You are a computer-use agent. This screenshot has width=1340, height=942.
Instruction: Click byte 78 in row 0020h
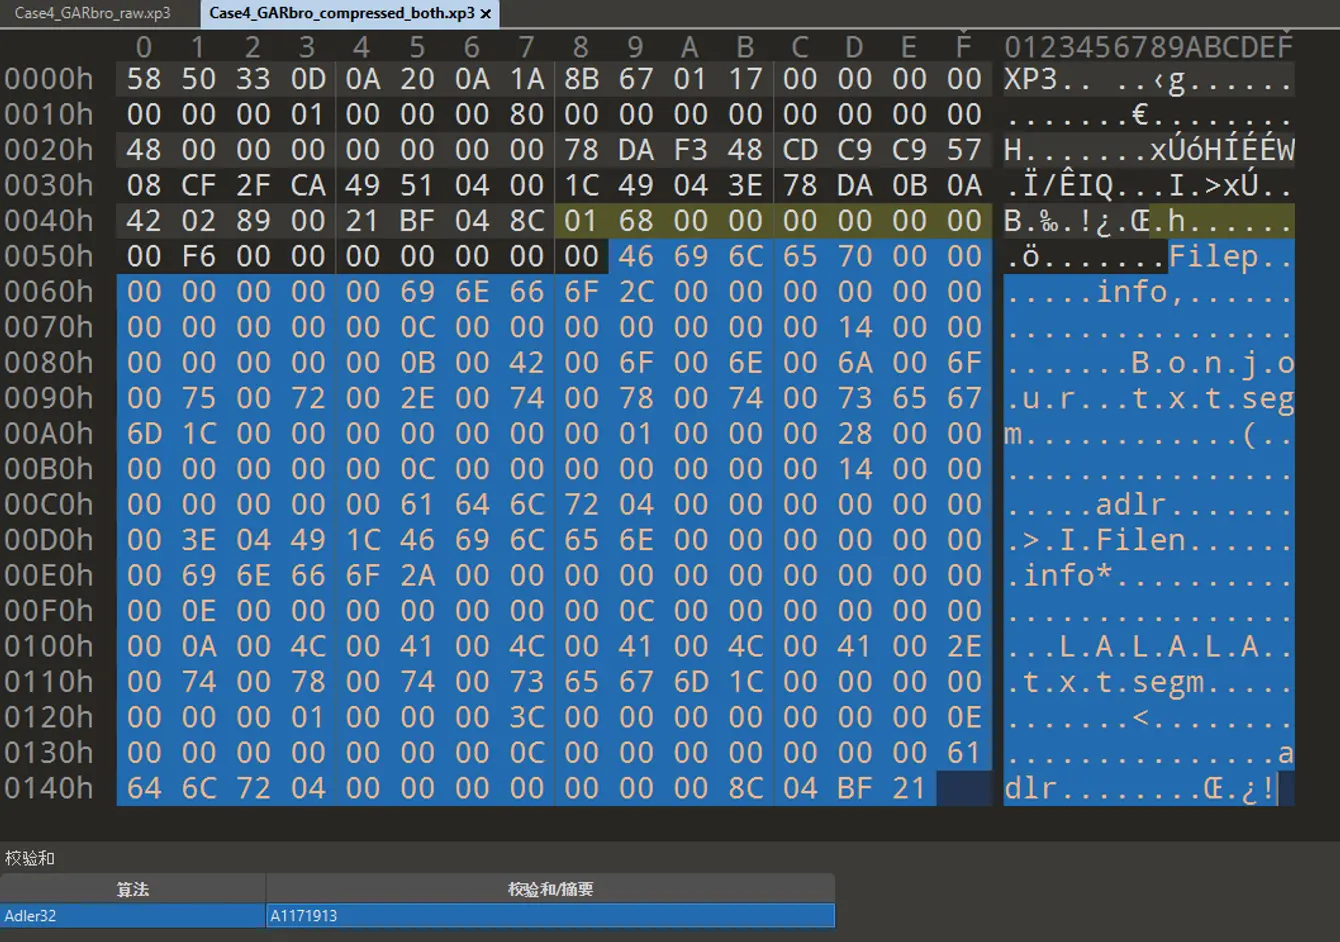pyautogui.click(x=581, y=150)
